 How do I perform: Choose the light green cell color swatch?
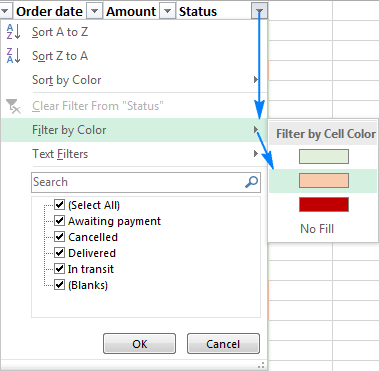click(324, 156)
